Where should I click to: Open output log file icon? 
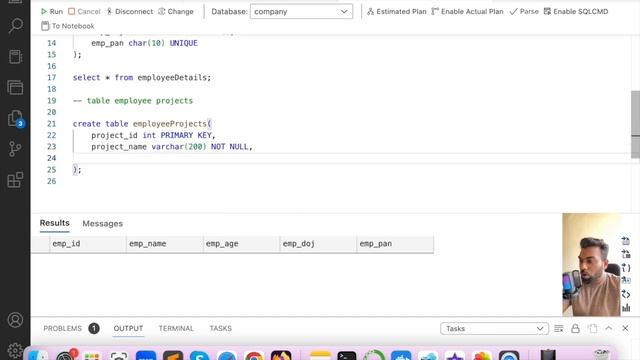click(x=593, y=329)
